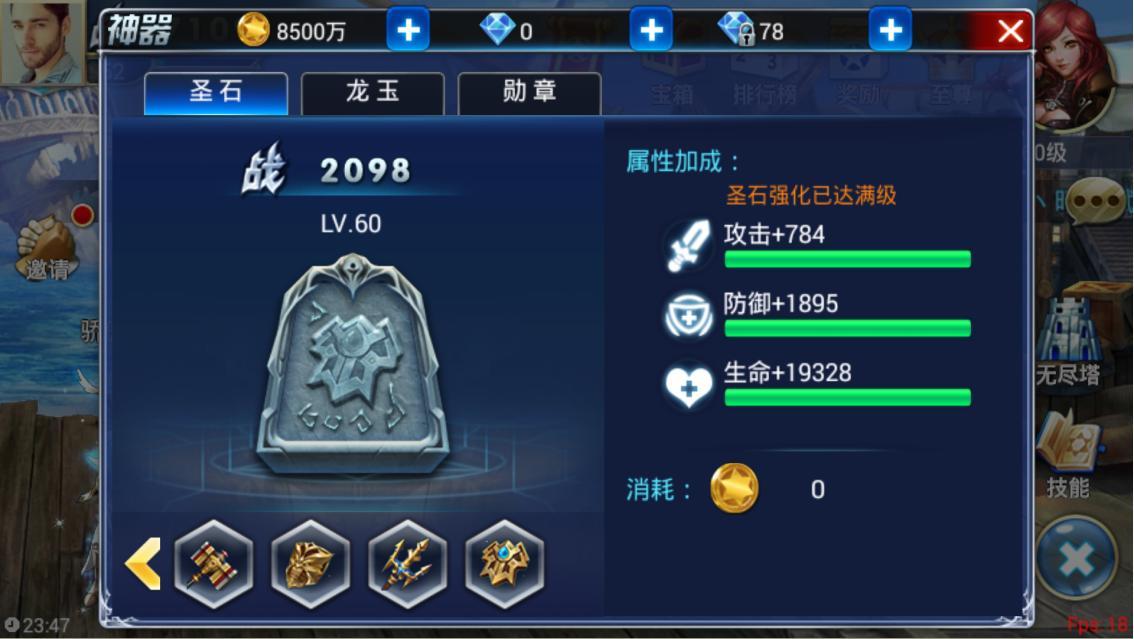Click the green 攻击 progress bar
The image size is (1134, 639).
(848, 260)
